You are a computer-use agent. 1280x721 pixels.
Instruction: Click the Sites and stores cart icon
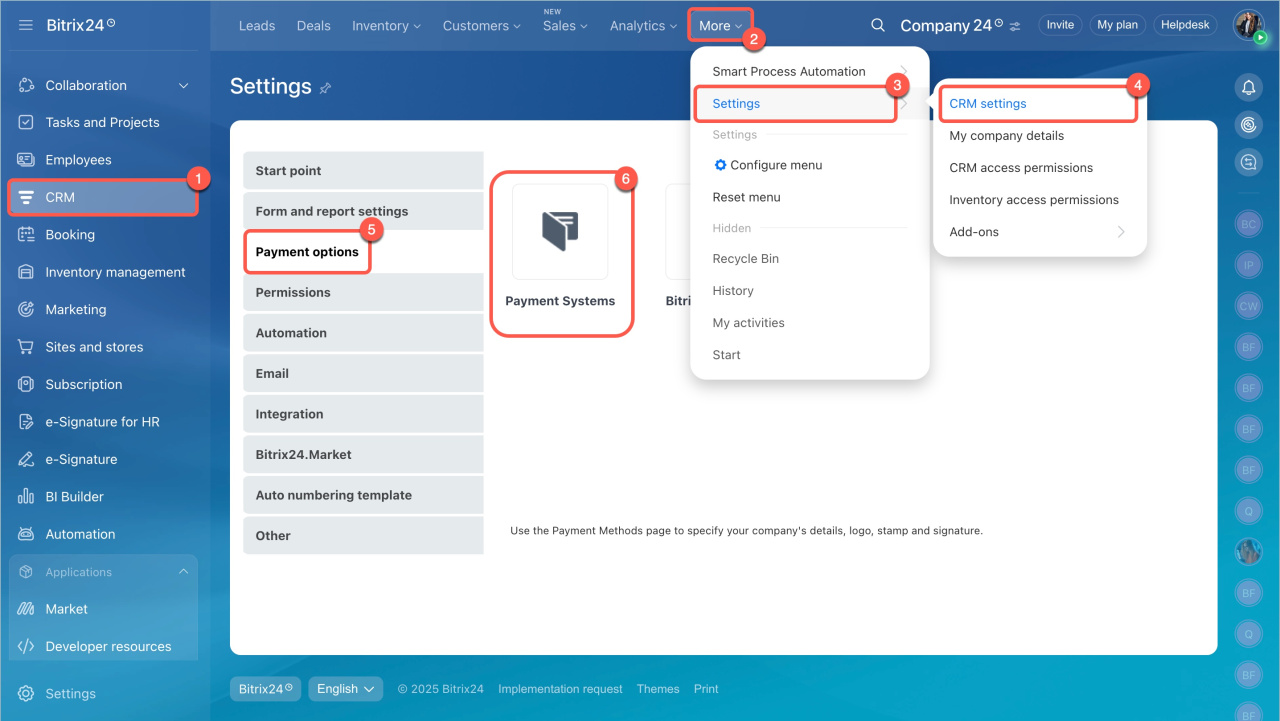point(26,347)
